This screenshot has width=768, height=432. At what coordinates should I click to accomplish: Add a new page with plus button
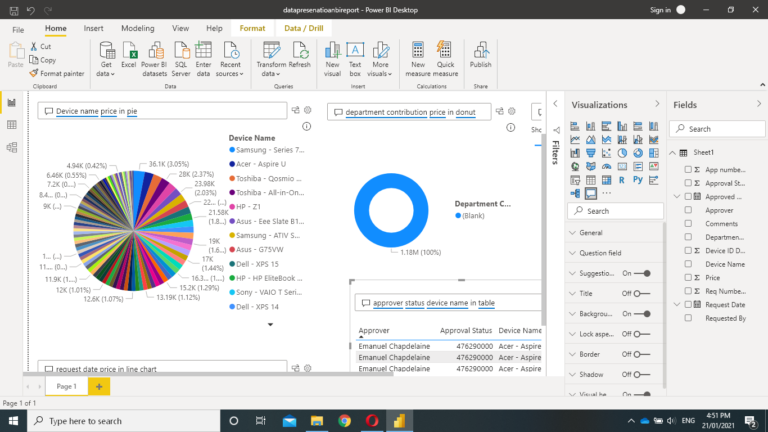point(99,386)
